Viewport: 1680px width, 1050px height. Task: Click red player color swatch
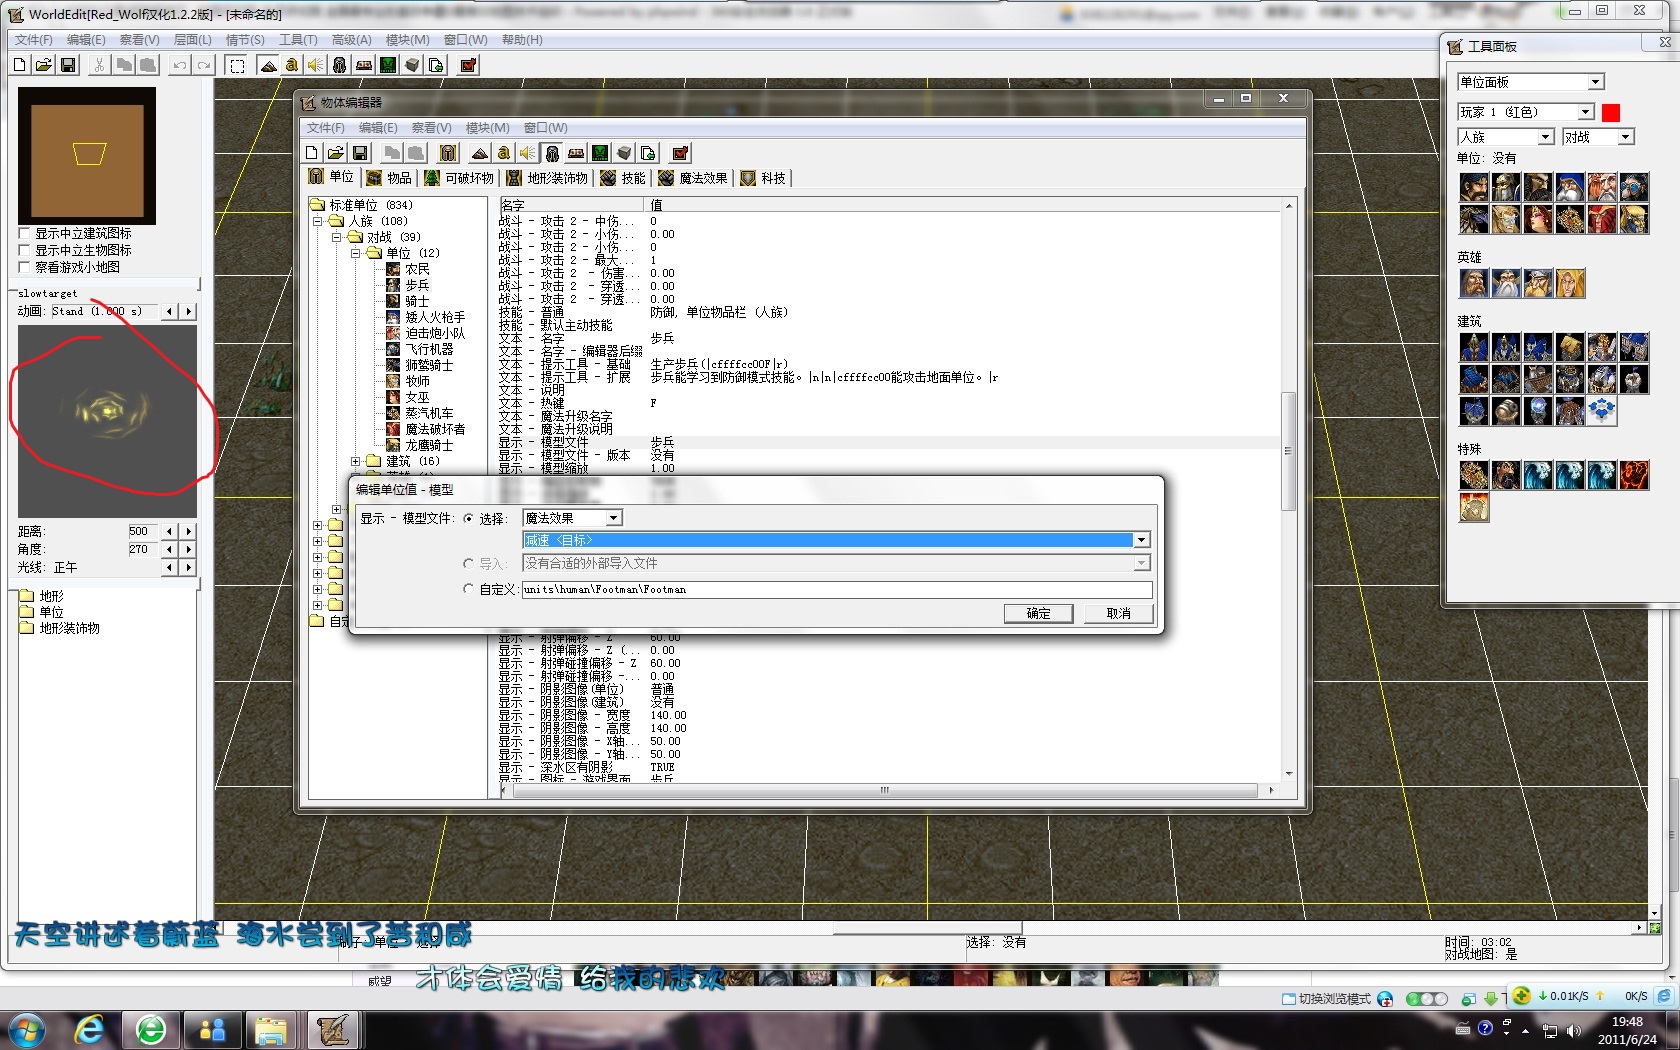click(1610, 112)
